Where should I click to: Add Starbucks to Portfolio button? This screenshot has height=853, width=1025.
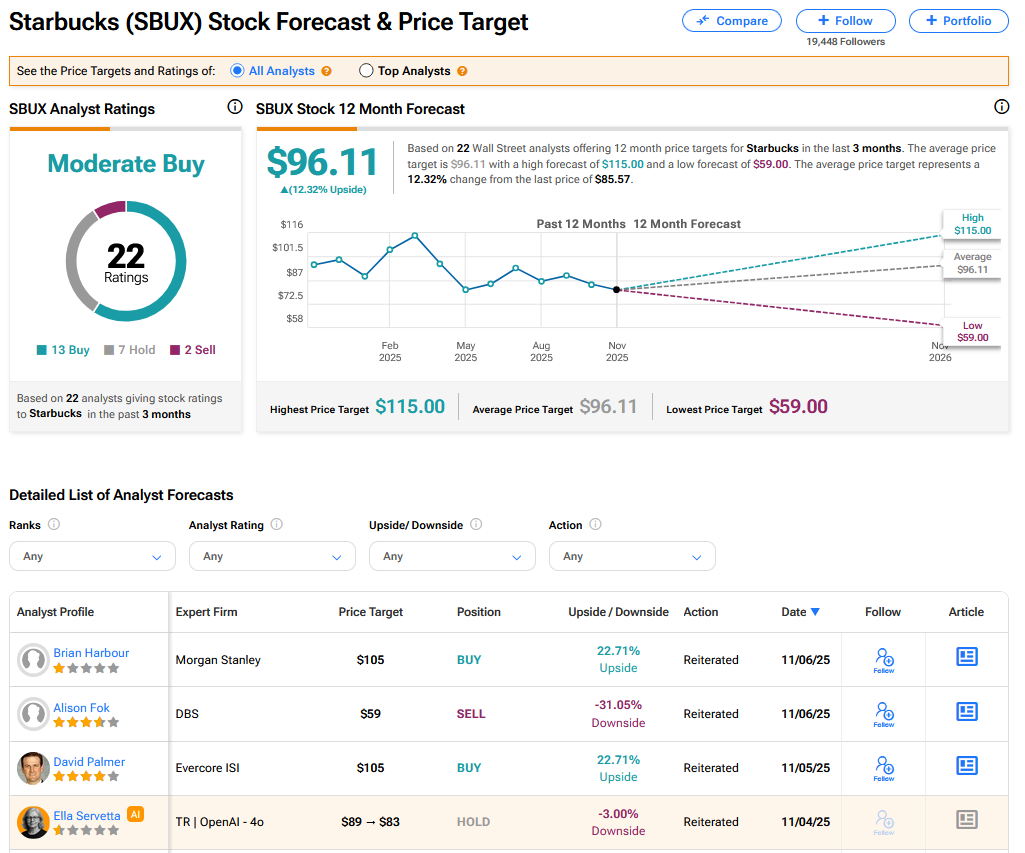[958, 21]
